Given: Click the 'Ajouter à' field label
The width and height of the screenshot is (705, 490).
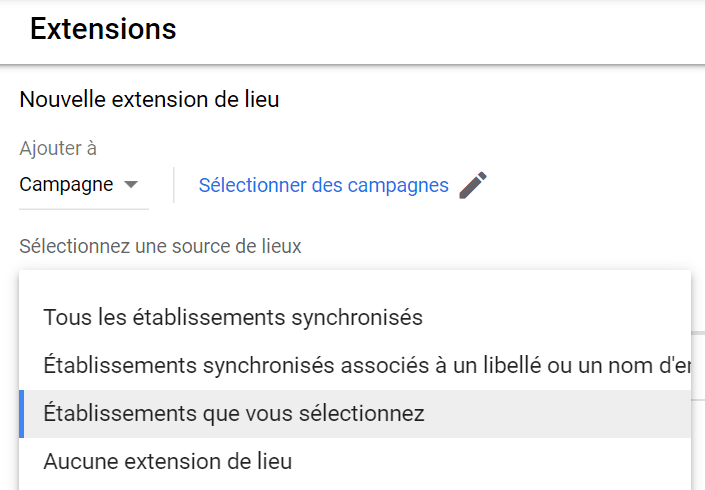Looking at the screenshot, I should 58,149.
